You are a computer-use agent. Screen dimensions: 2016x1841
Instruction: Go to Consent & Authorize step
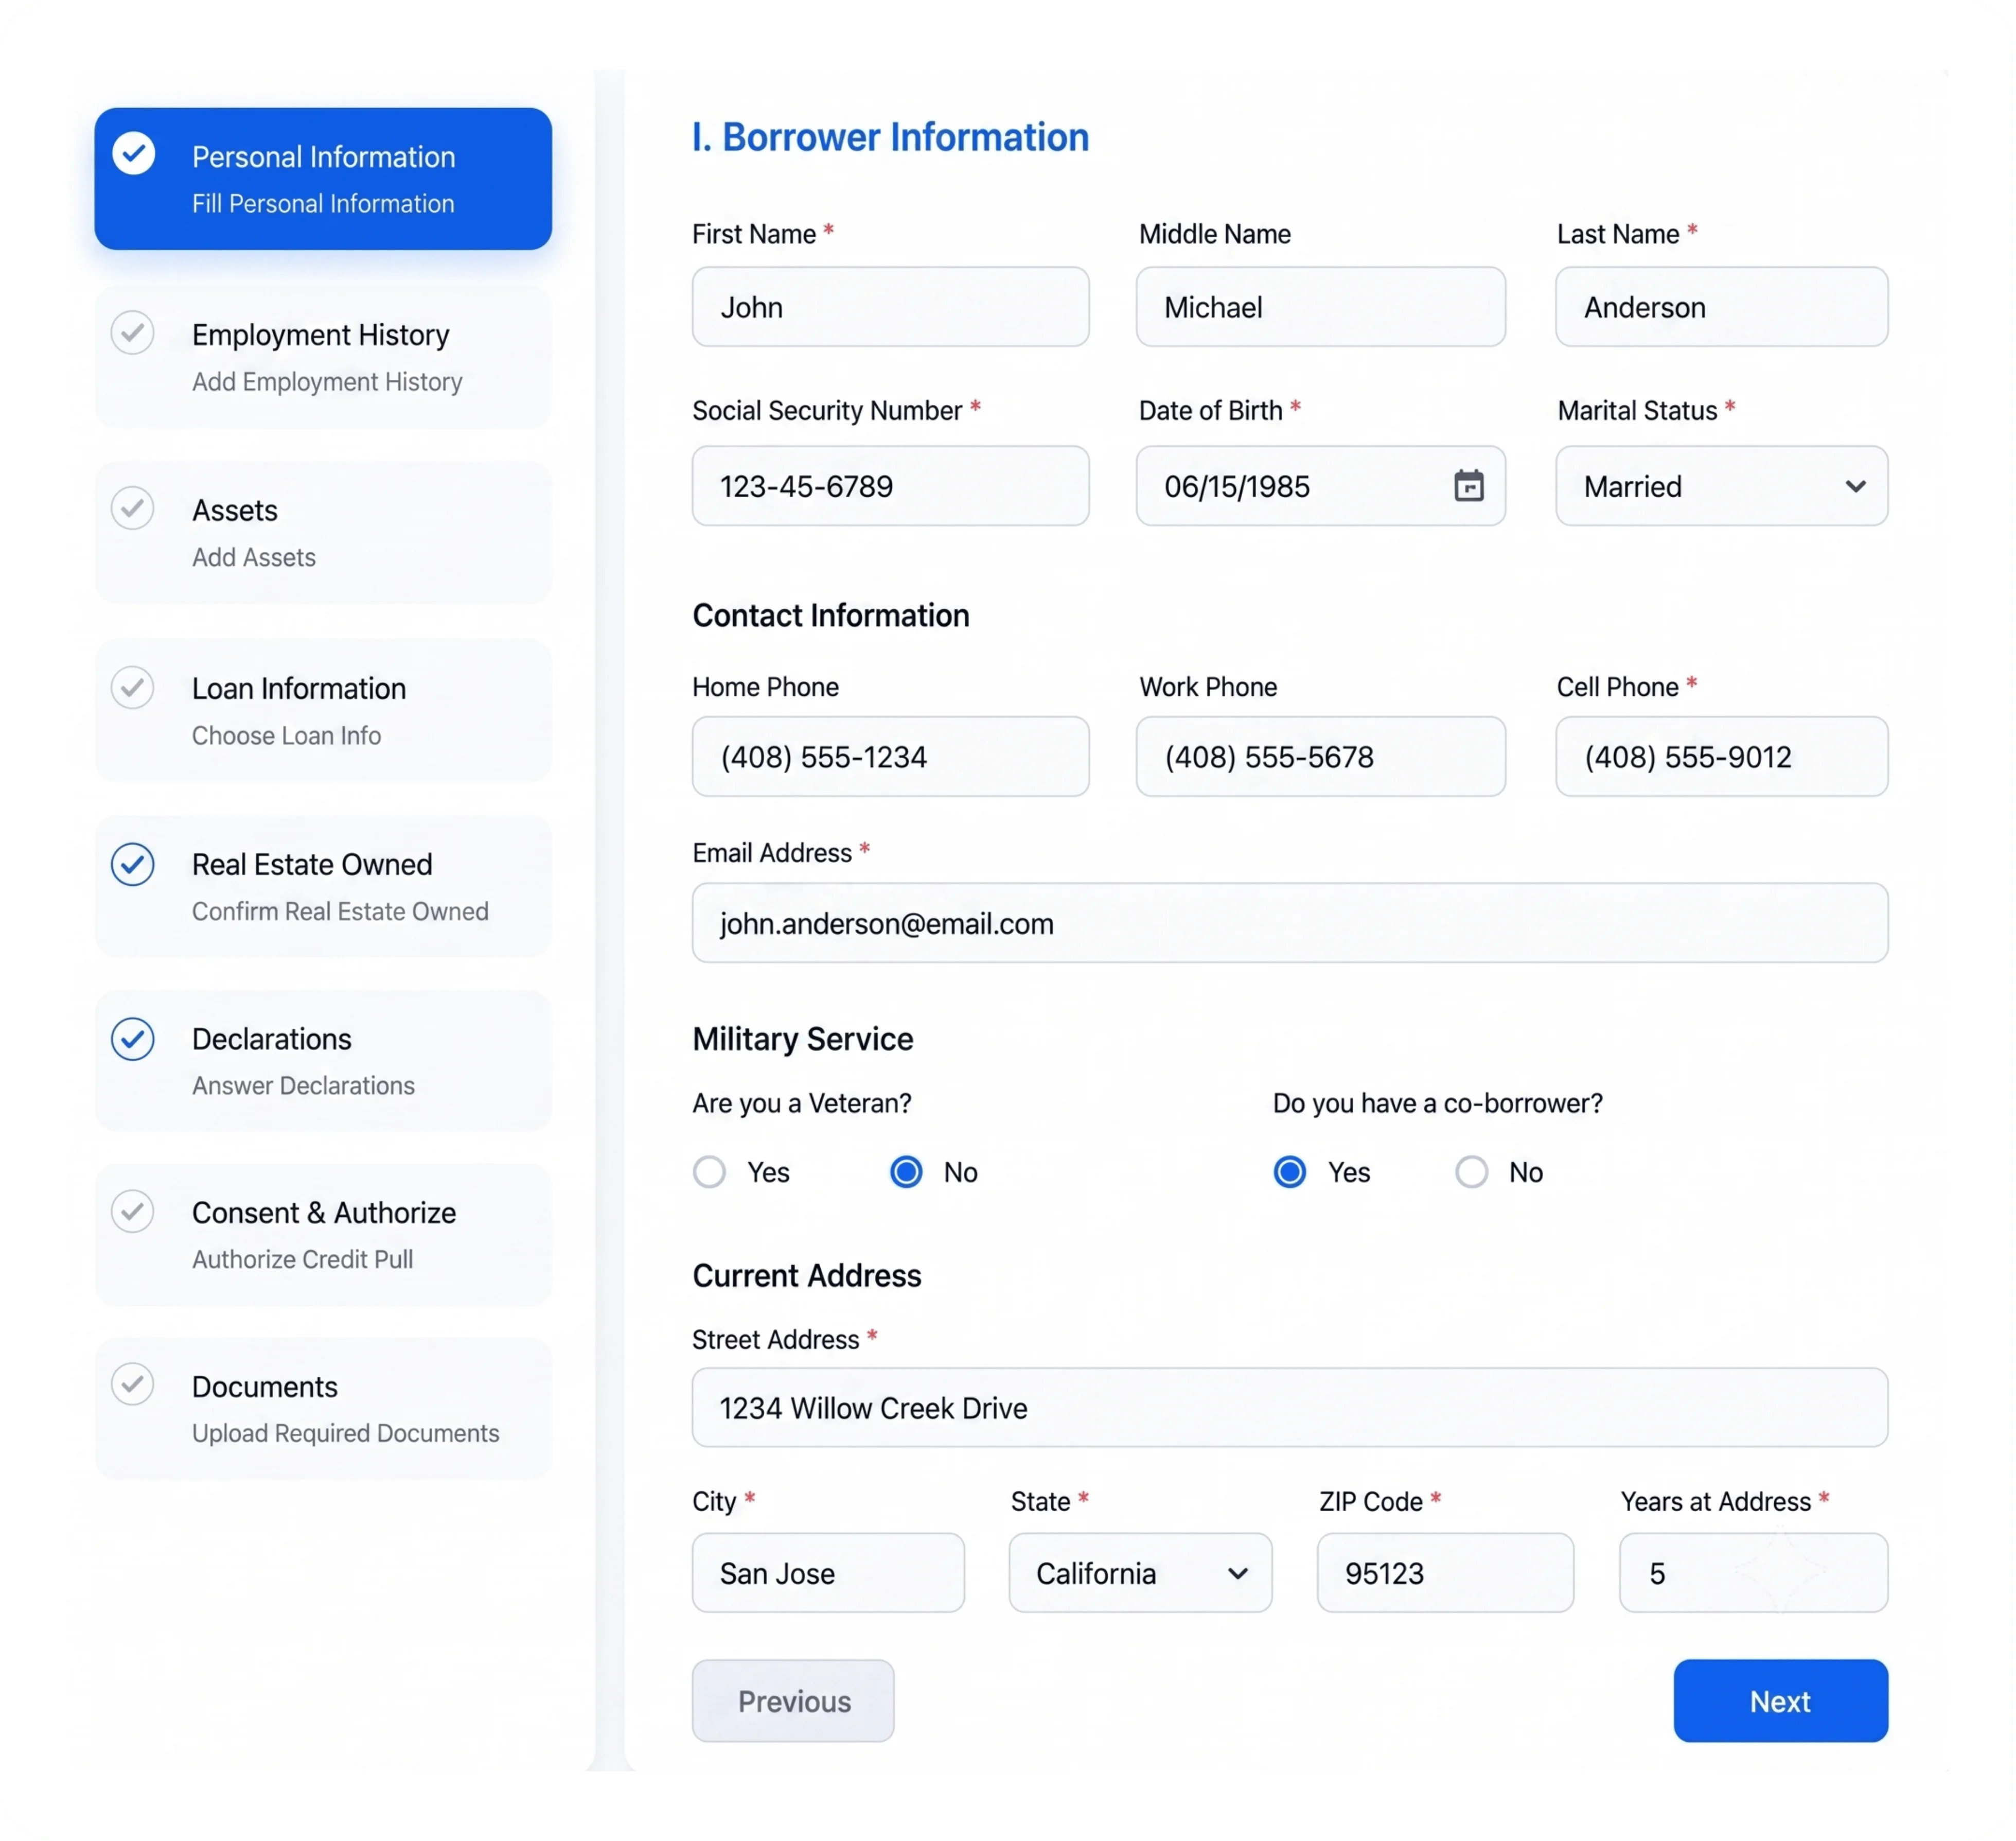click(x=323, y=1235)
